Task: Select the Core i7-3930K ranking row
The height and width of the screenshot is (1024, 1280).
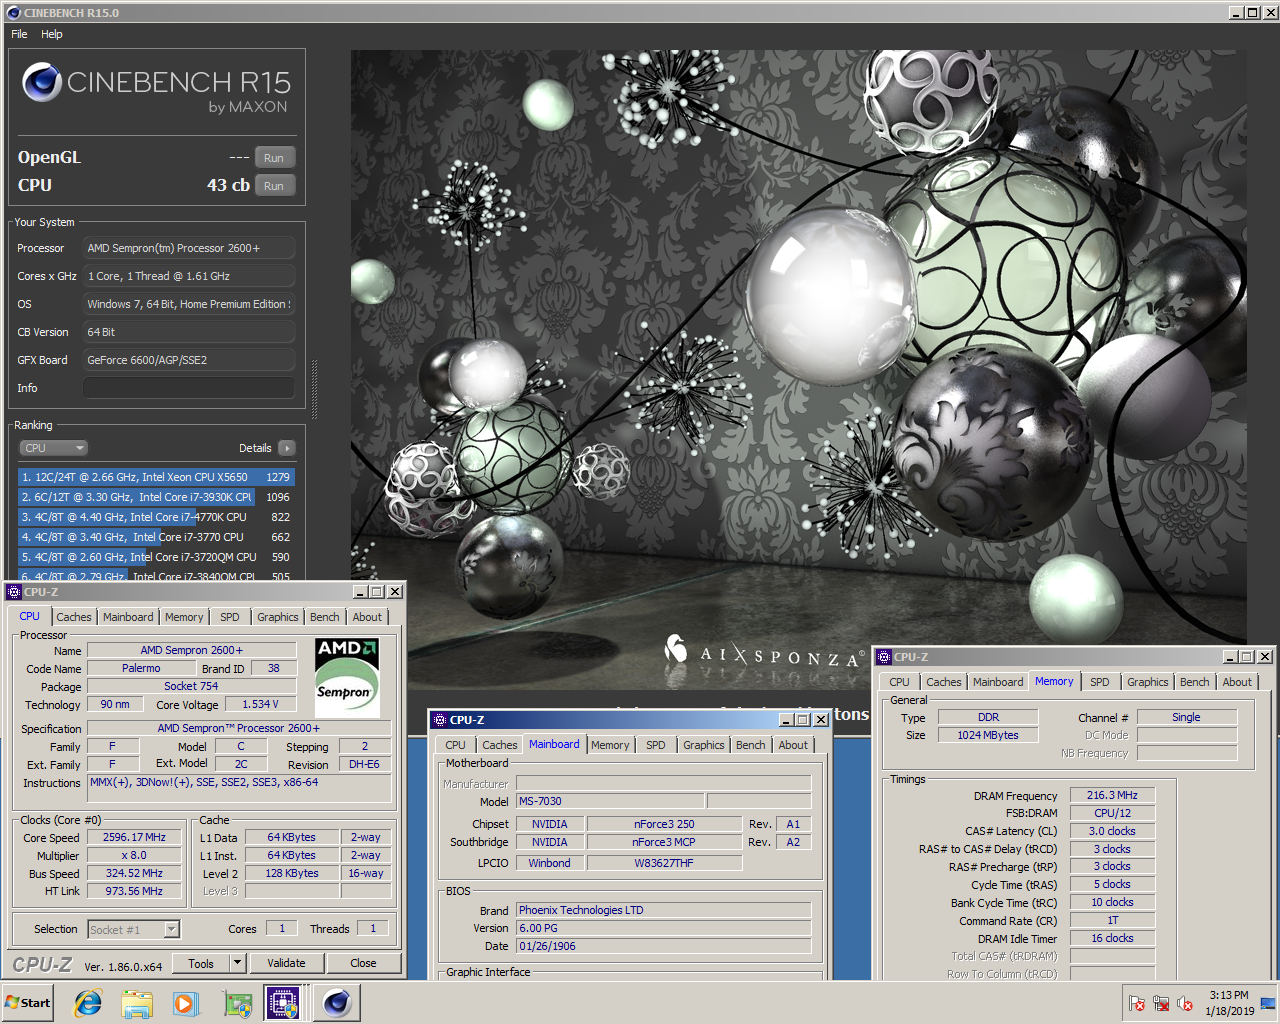Action: click(x=156, y=497)
